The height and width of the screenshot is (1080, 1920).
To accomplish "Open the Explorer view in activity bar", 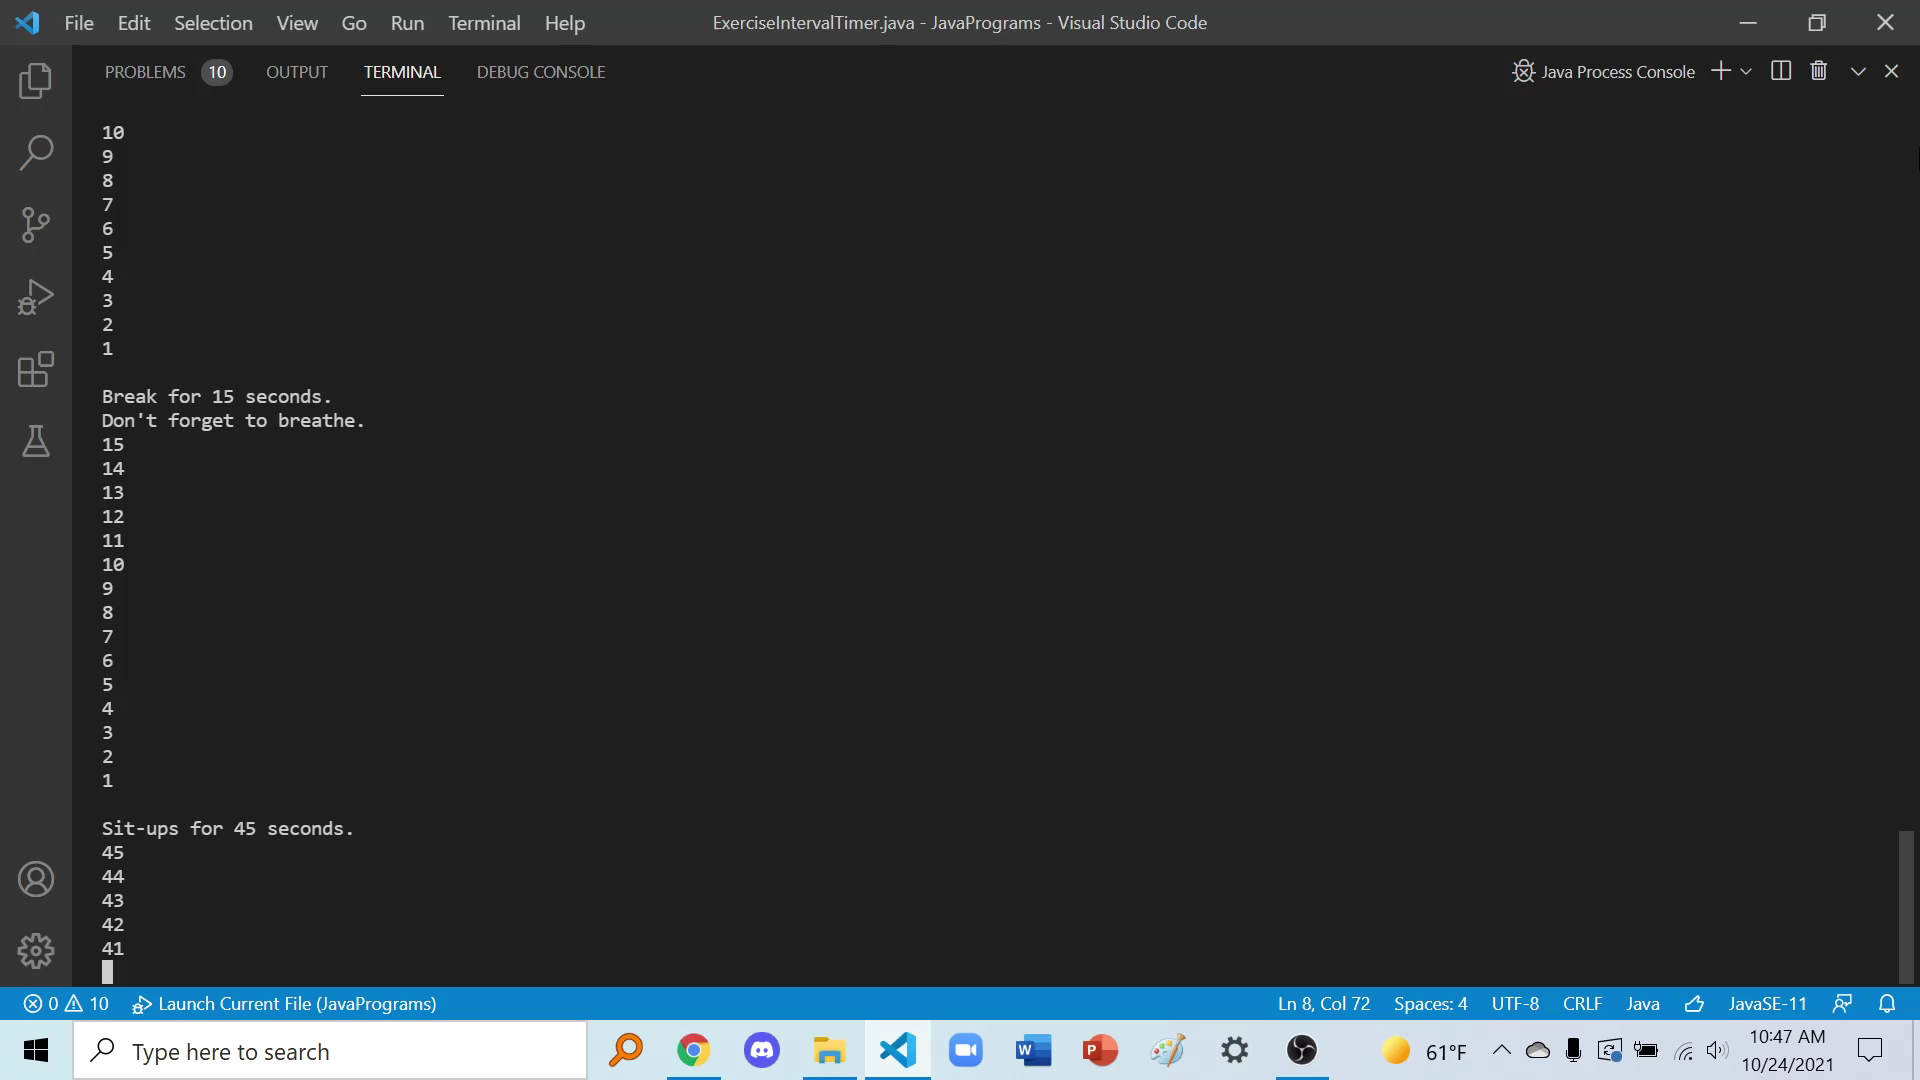I will (x=36, y=81).
